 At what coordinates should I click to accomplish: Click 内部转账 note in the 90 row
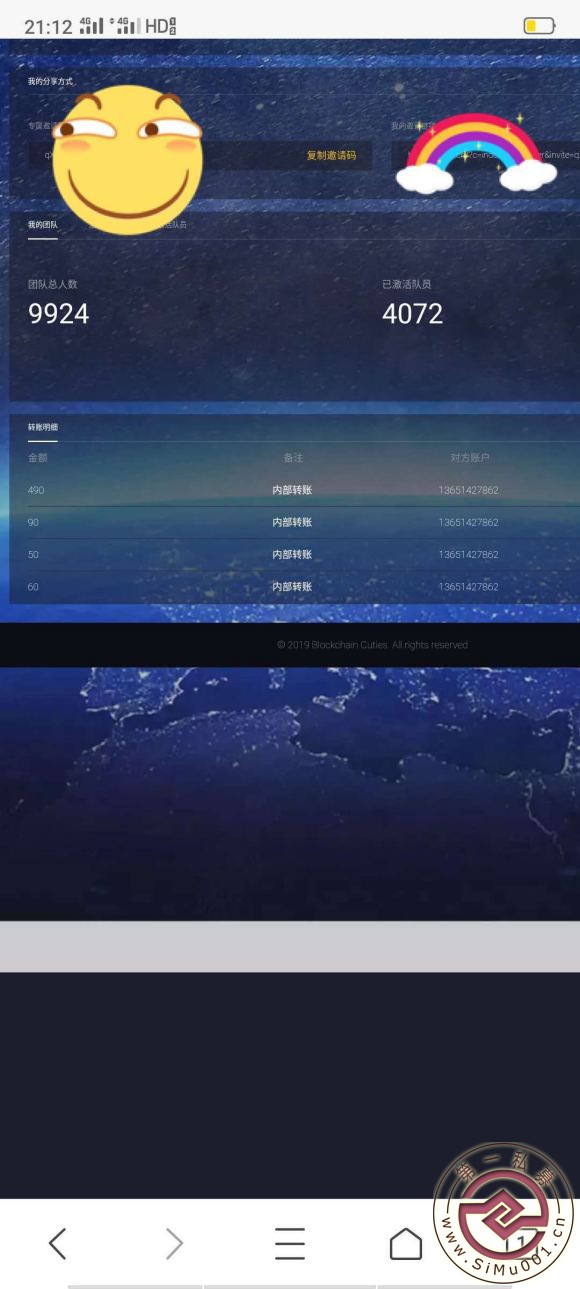coord(292,522)
